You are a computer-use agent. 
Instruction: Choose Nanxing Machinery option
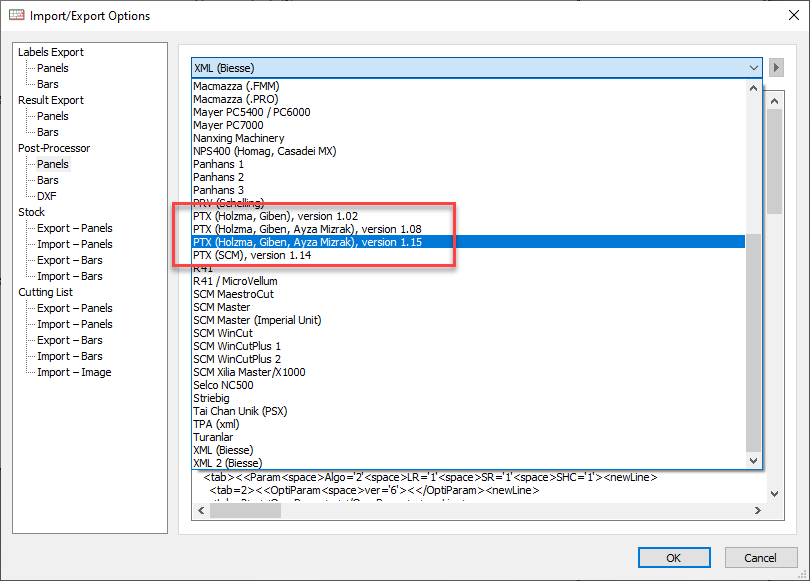[x=469, y=138]
